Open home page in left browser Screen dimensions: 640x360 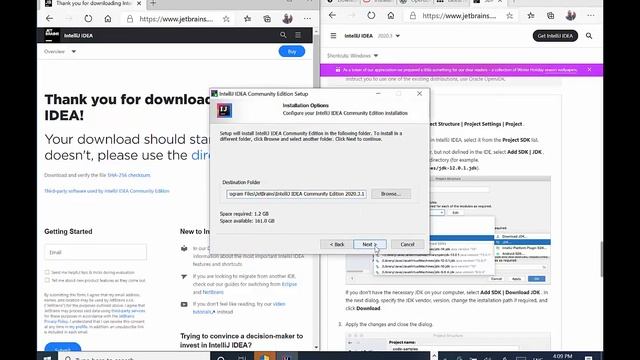point(108,18)
